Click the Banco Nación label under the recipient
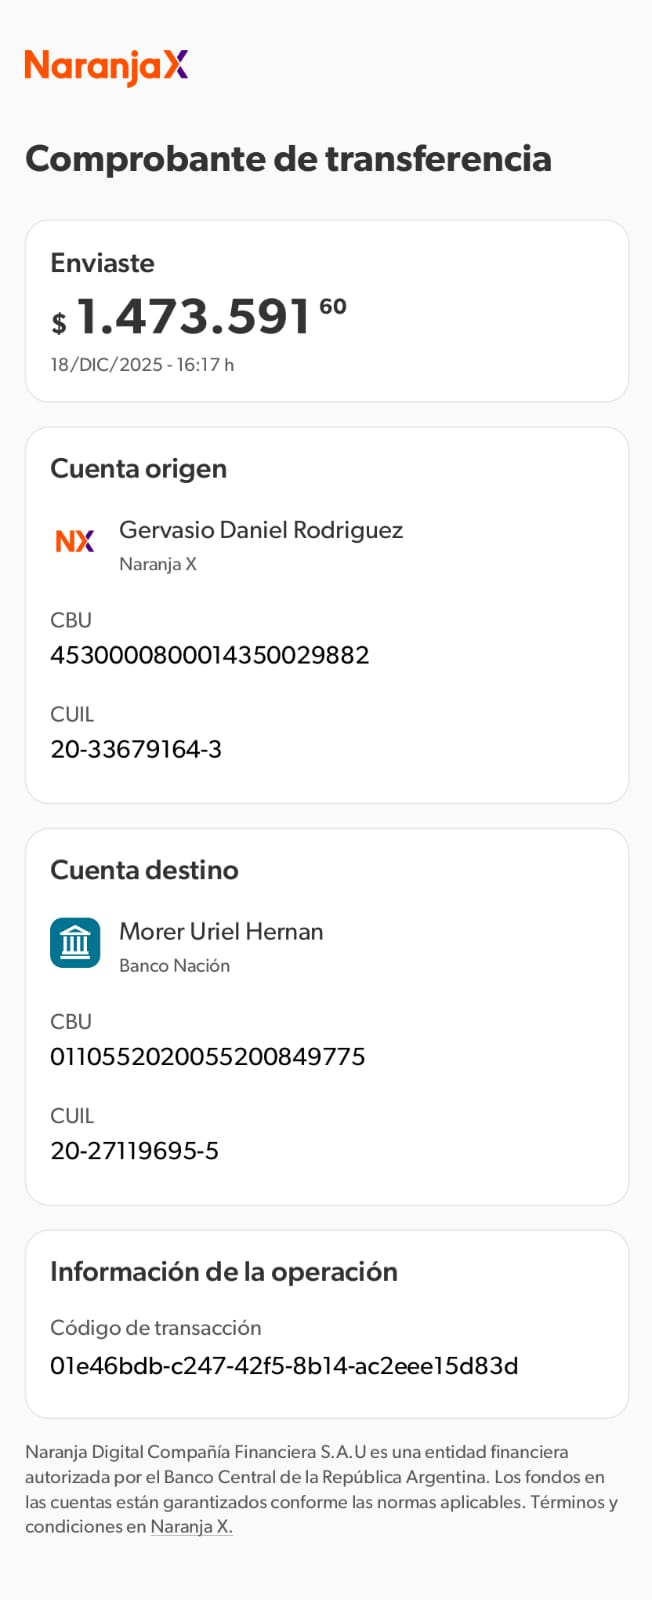The image size is (652, 1600). 174,966
